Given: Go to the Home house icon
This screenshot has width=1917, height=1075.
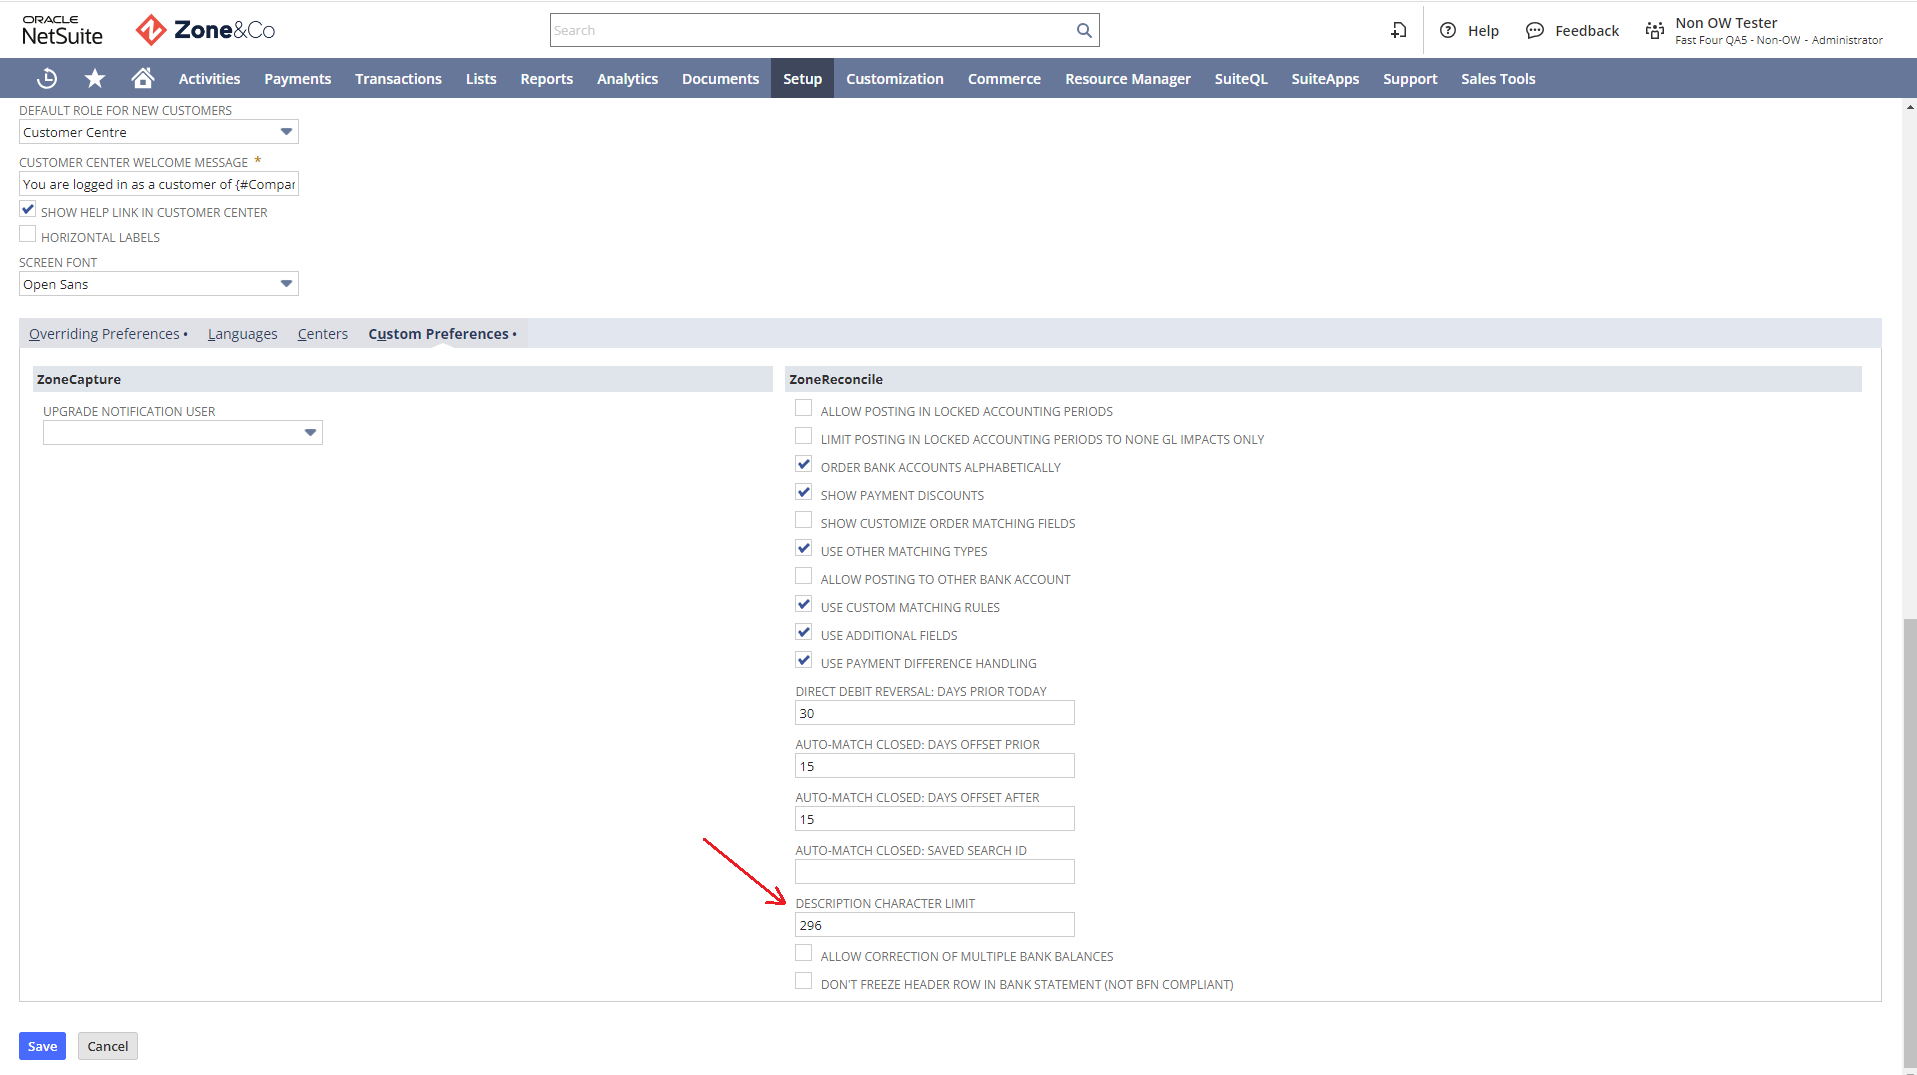Looking at the screenshot, I should (143, 78).
